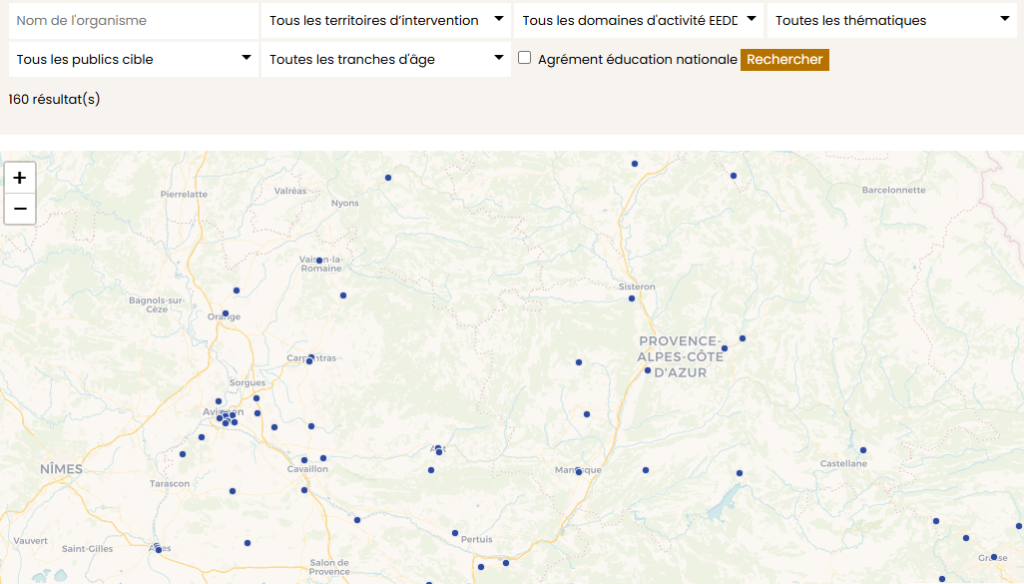
Task: Zoom in on the map
Action: [x=20, y=178]
